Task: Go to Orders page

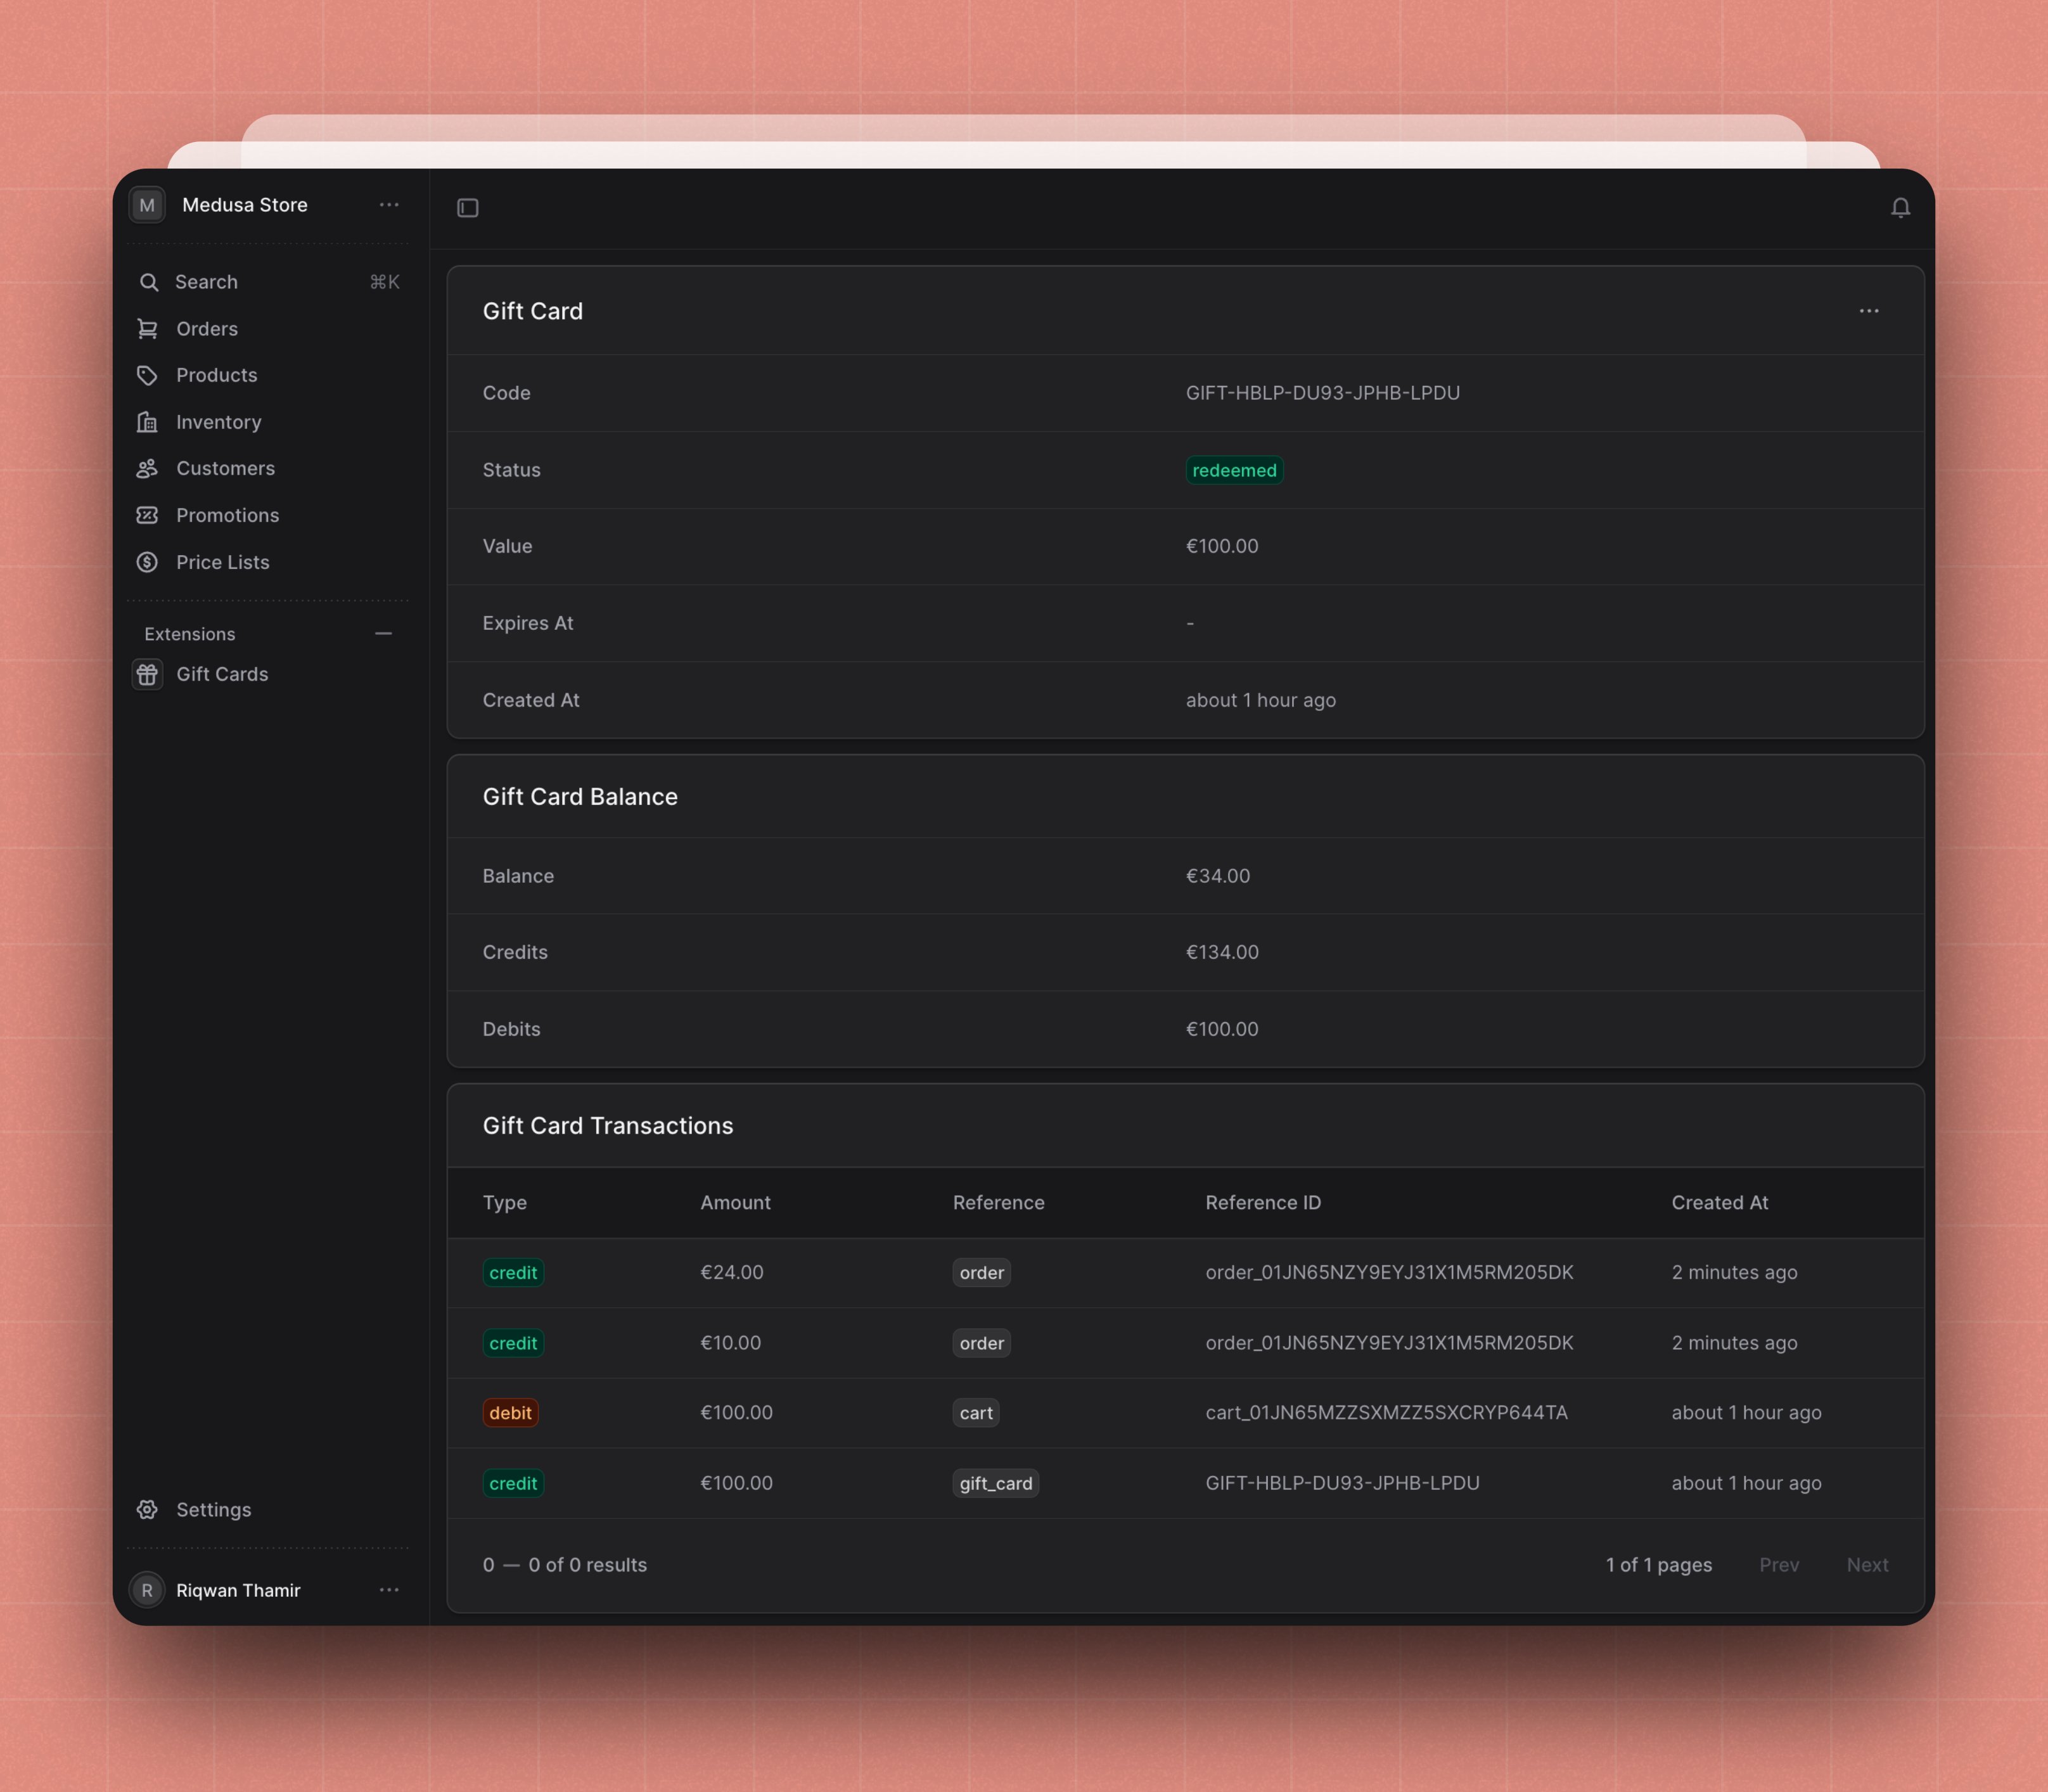Action: pos(268,329)
